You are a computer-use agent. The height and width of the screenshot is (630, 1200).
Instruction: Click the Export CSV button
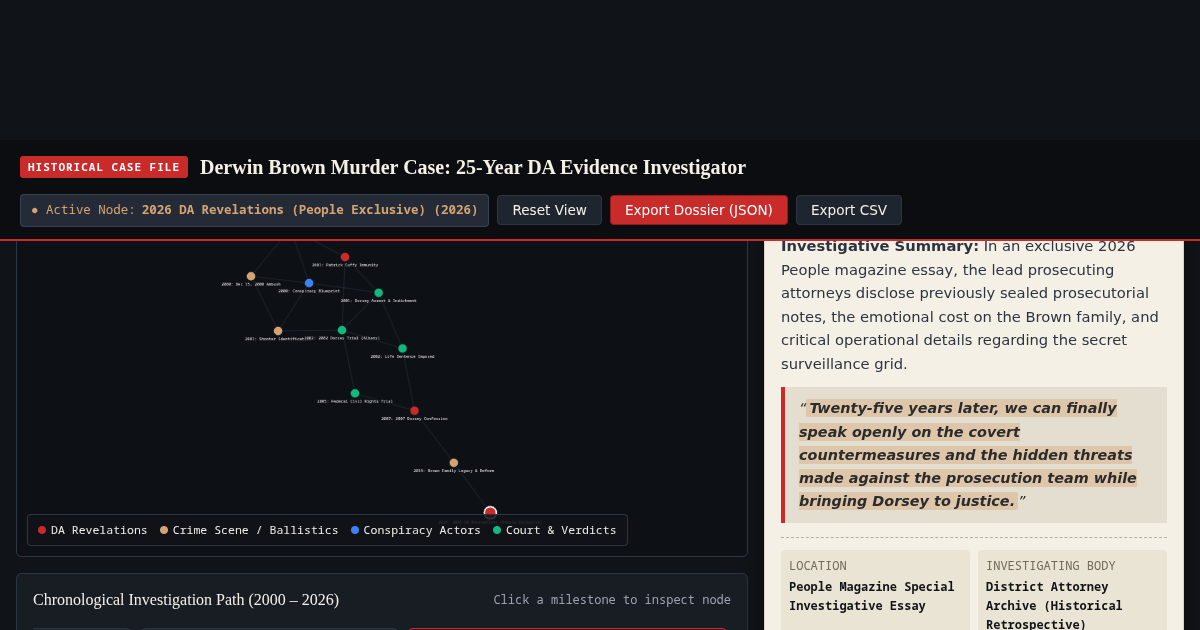849,210
